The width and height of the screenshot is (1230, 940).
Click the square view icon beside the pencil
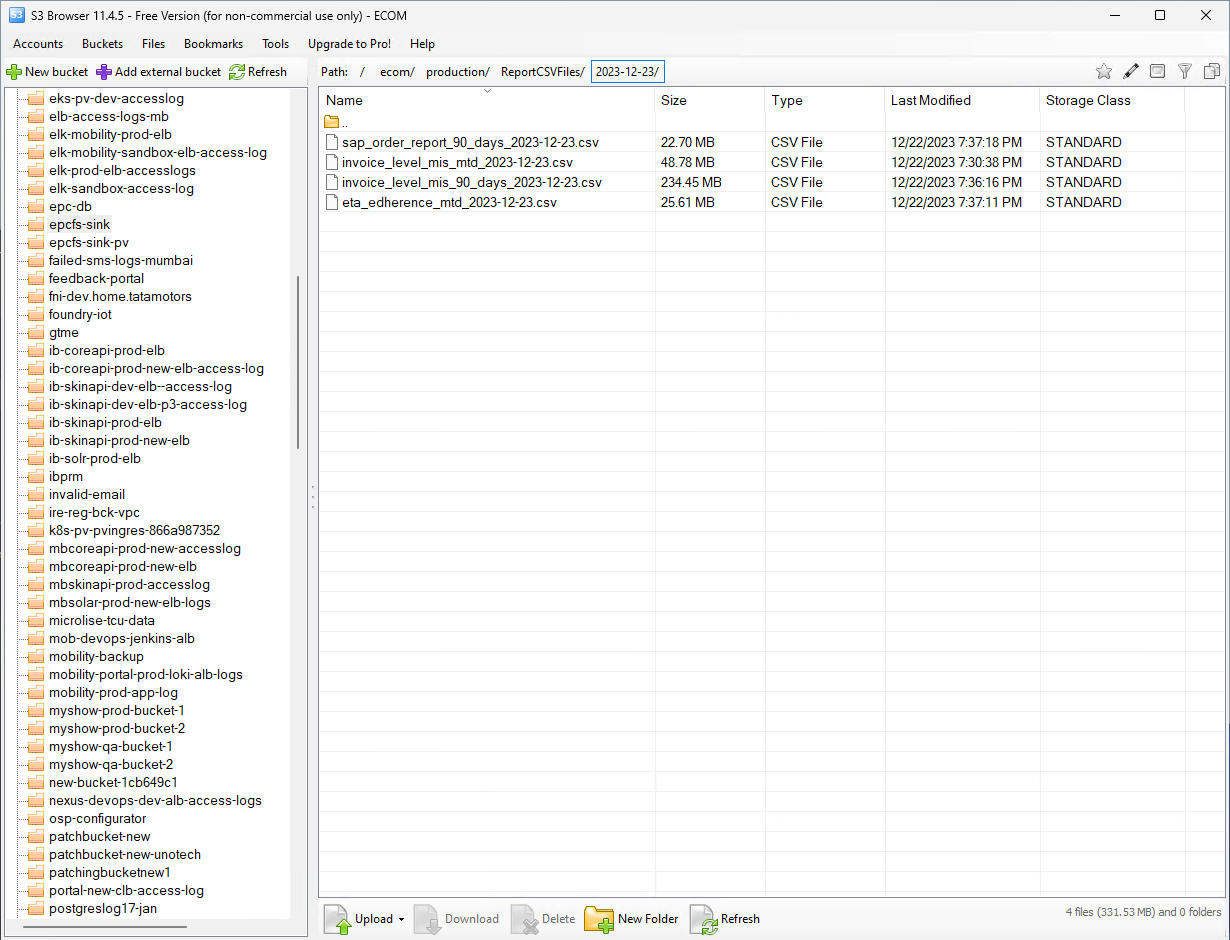point(1157,71)
